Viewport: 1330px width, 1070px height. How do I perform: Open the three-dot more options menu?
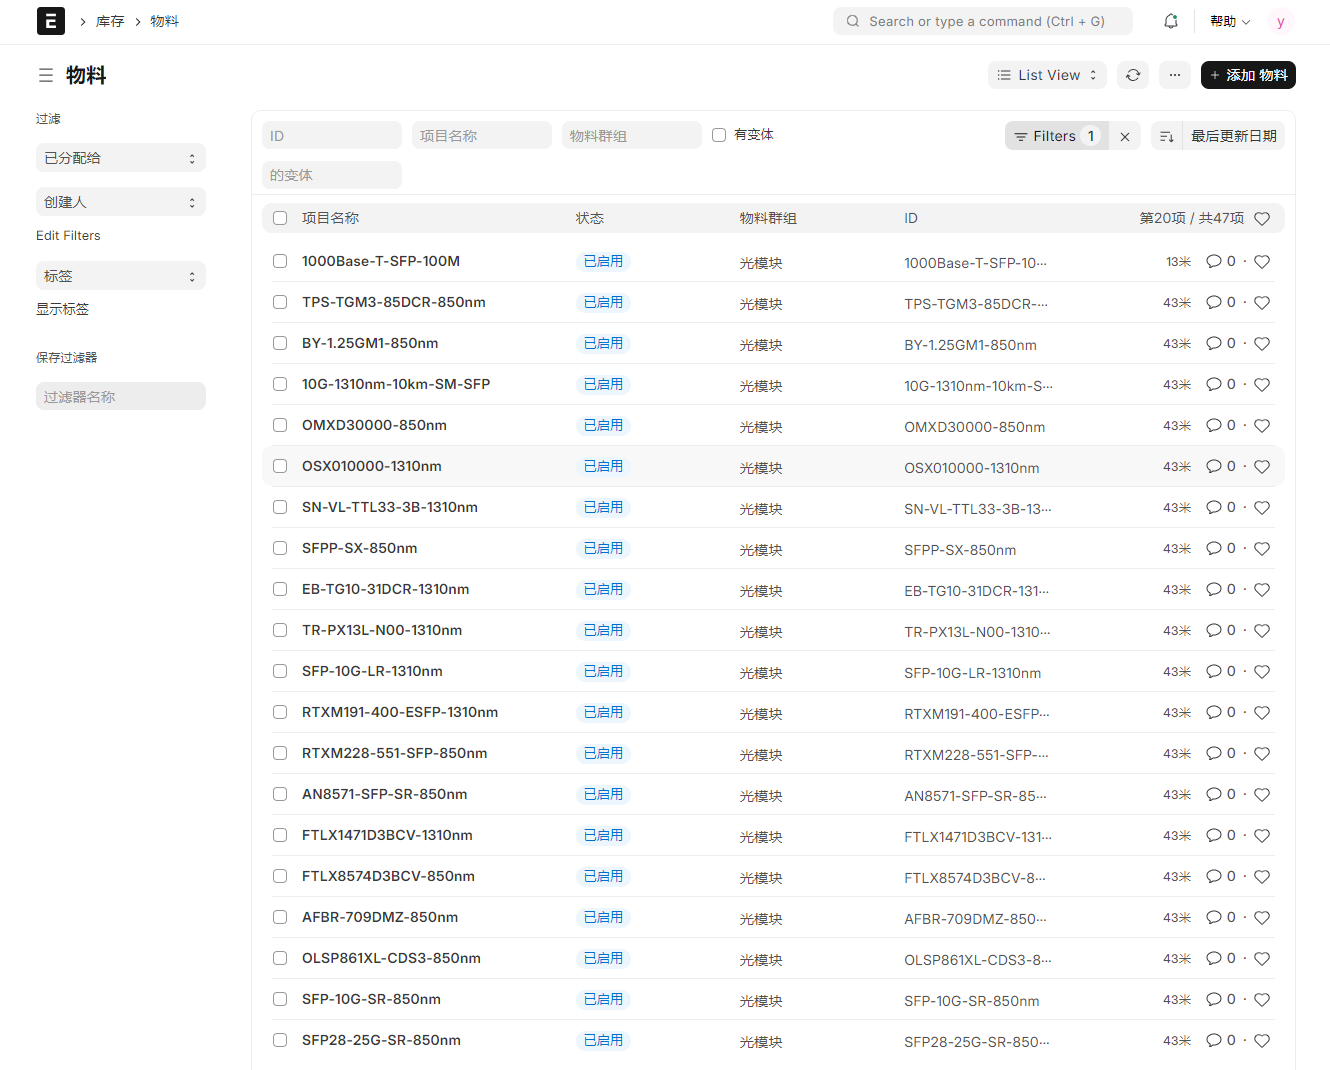coord(1175,75)
